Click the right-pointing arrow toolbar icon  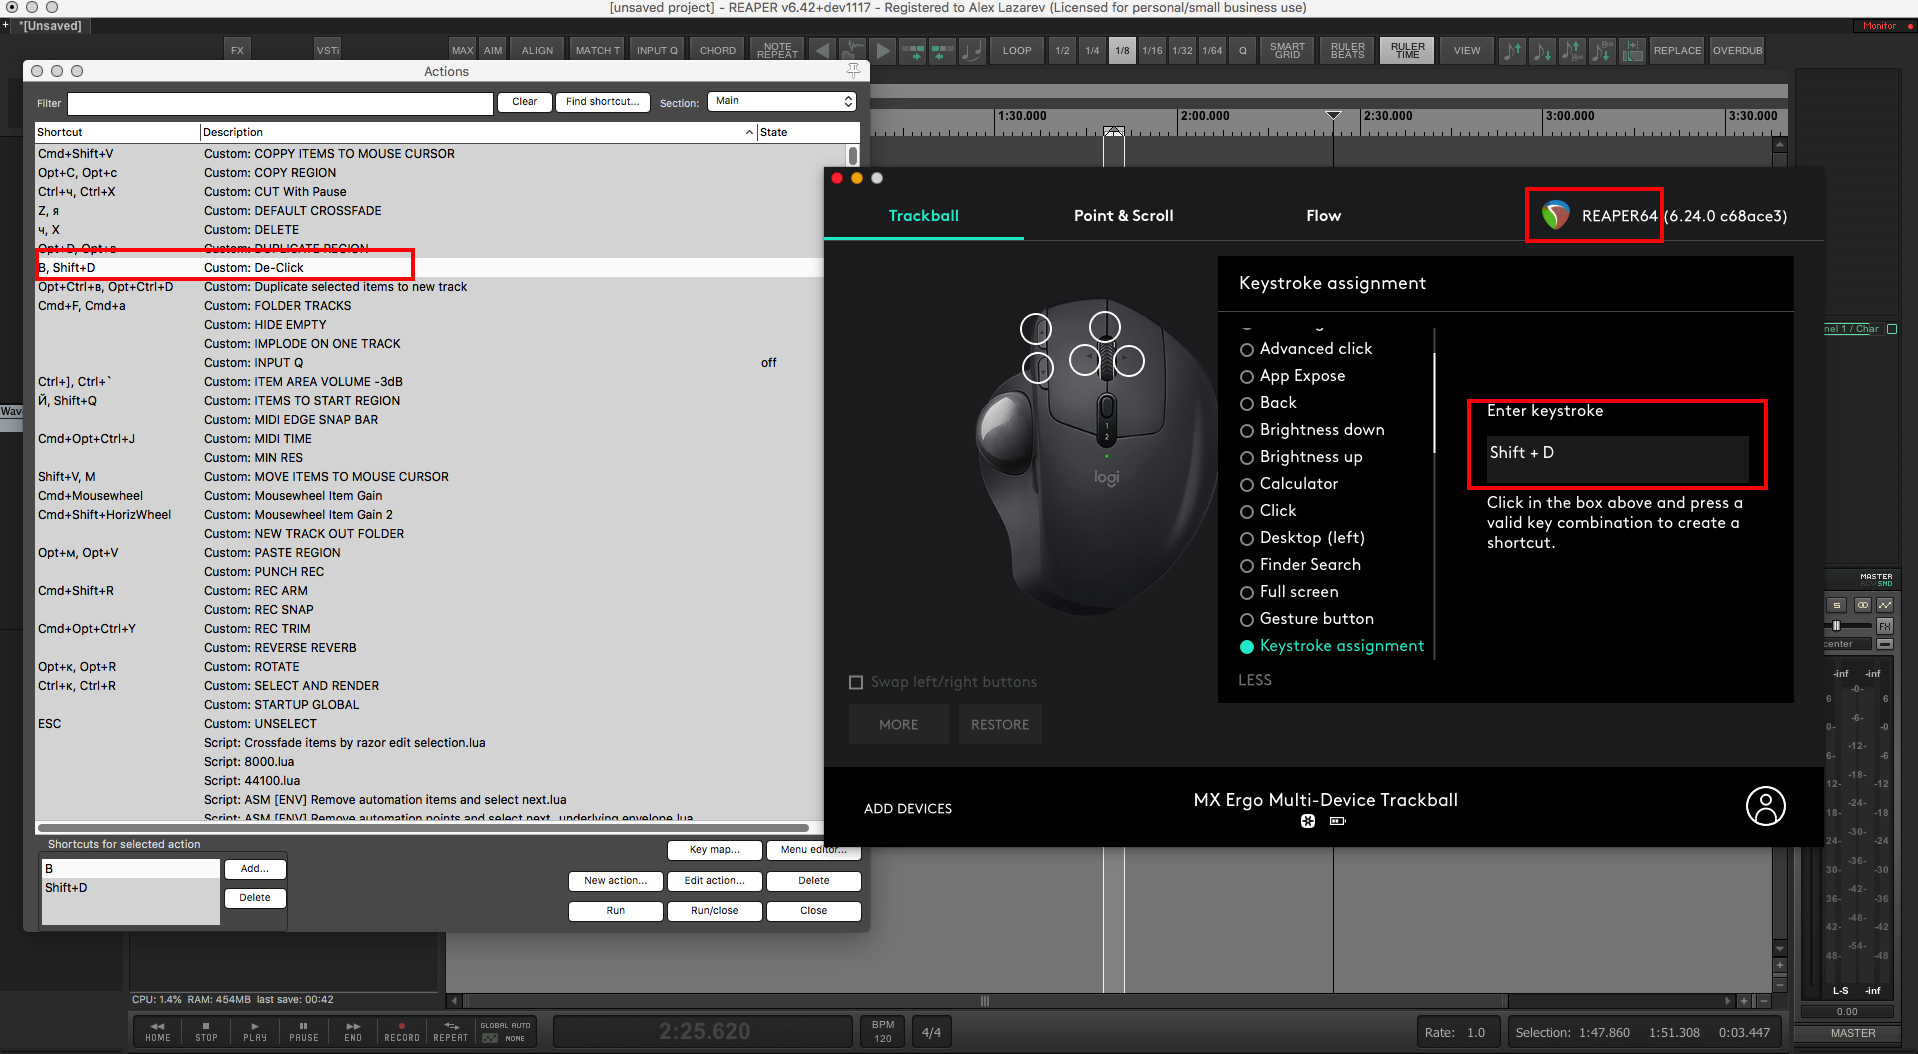pyautogui.click(x=882, y=50)
